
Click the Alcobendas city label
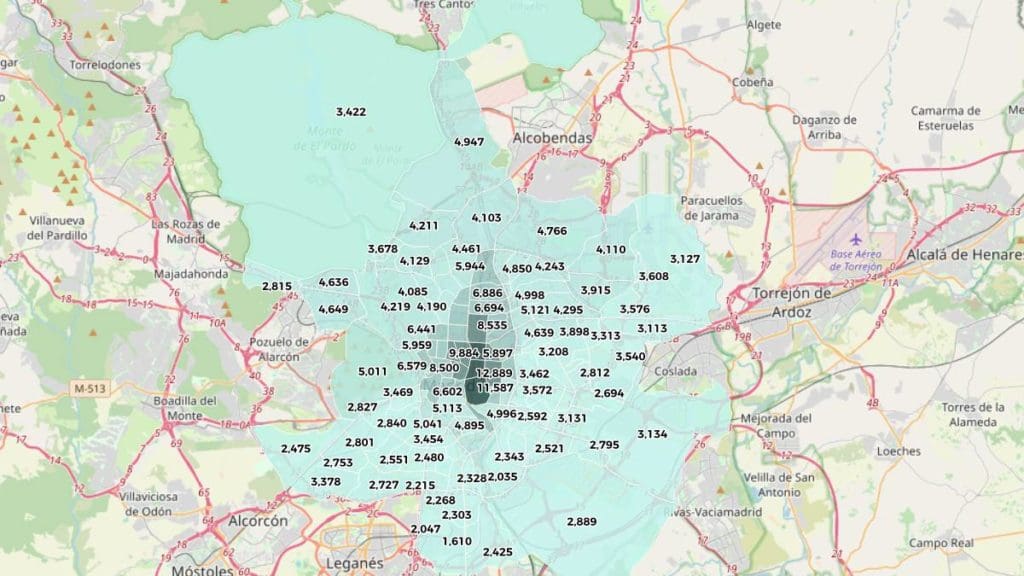click(x=552, y=138)
